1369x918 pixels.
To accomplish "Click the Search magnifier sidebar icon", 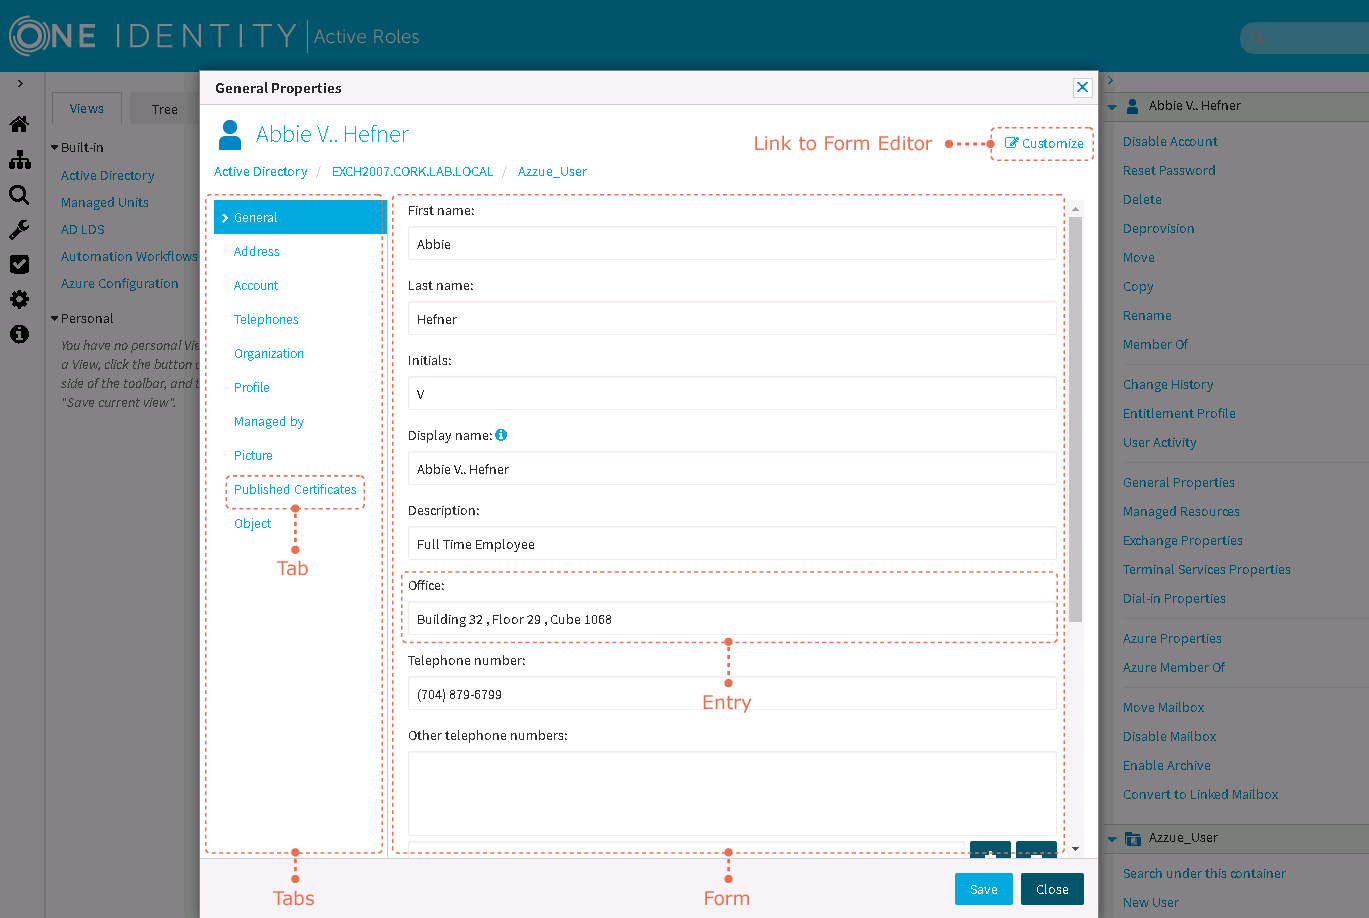I will coord(19,195).
